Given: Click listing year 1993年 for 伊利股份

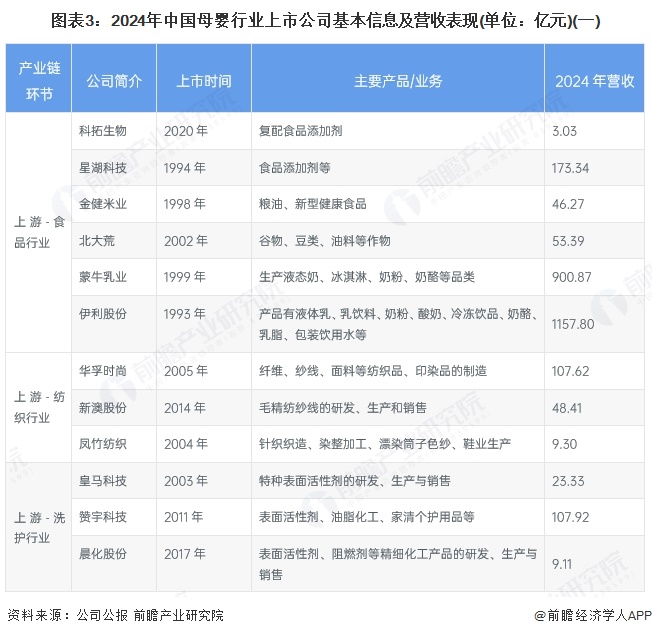Looking at the screenshot, I should tap(185, 314).
